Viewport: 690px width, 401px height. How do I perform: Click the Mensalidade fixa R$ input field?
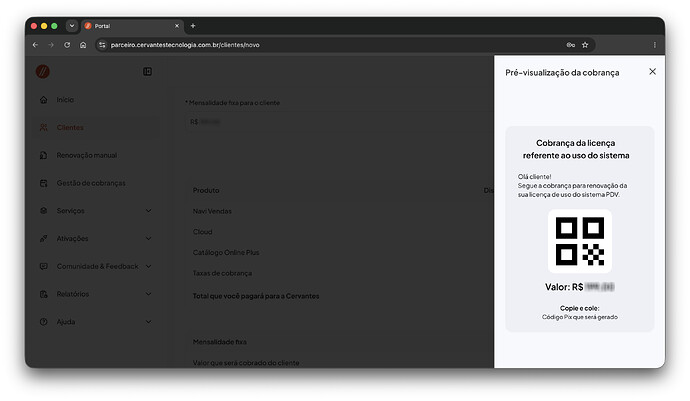click(x=339, y=121)
